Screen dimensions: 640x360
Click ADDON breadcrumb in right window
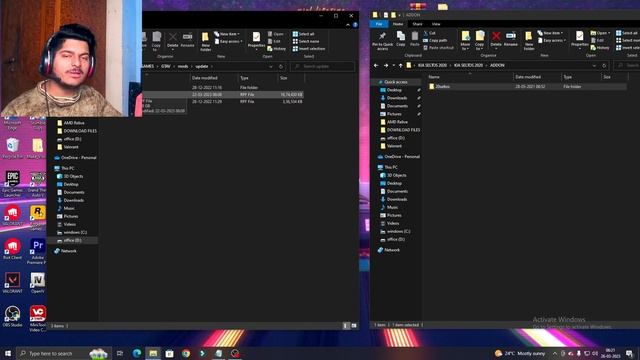497,65
